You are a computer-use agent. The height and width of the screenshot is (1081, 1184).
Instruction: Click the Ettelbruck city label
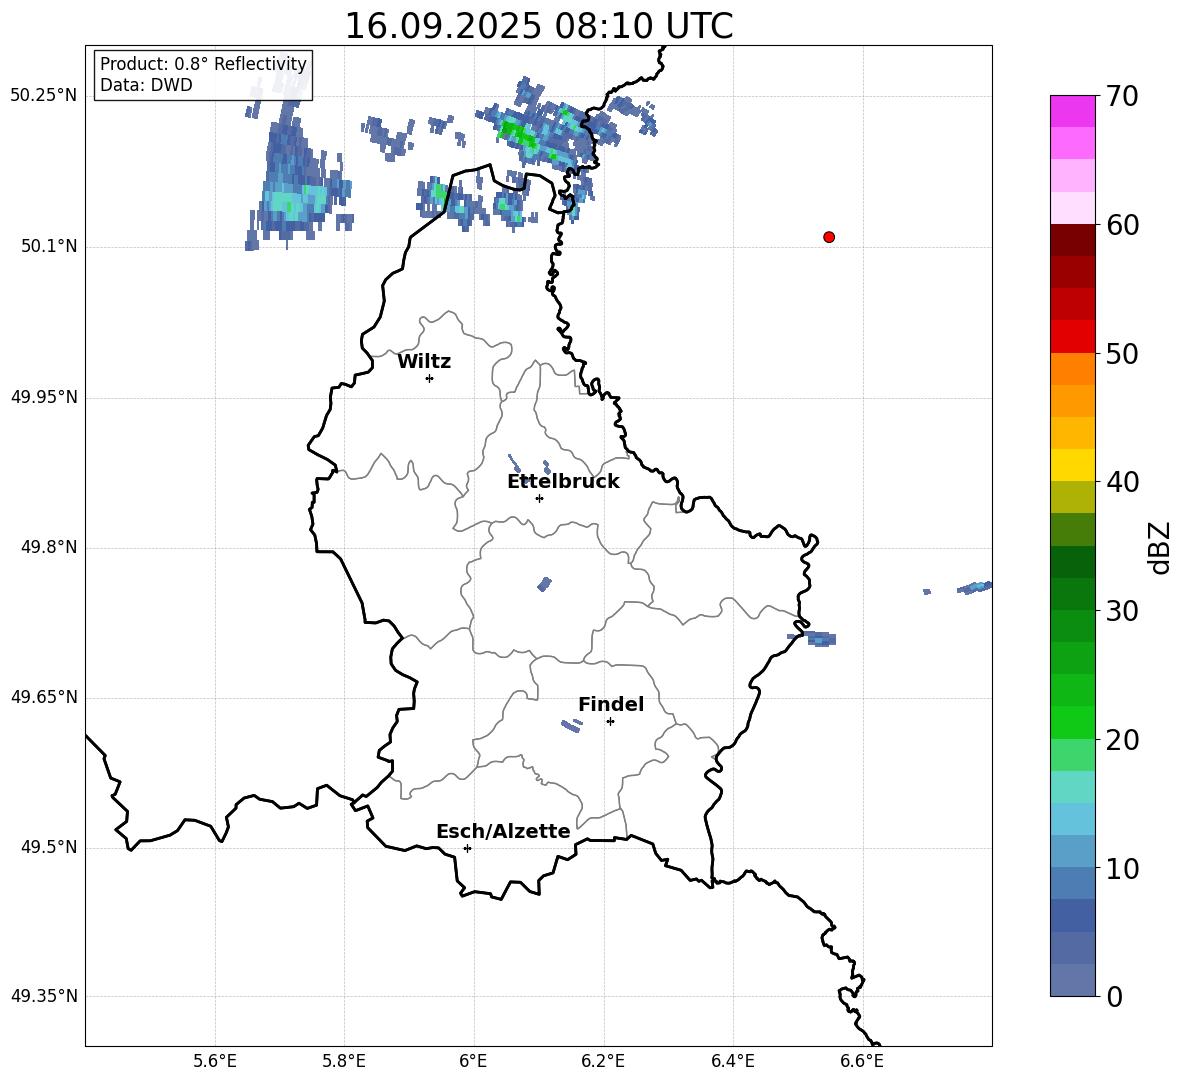point(563,482)
